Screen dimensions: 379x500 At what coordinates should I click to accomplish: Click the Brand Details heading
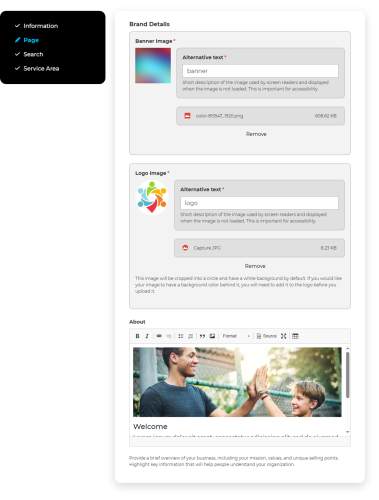149,24
